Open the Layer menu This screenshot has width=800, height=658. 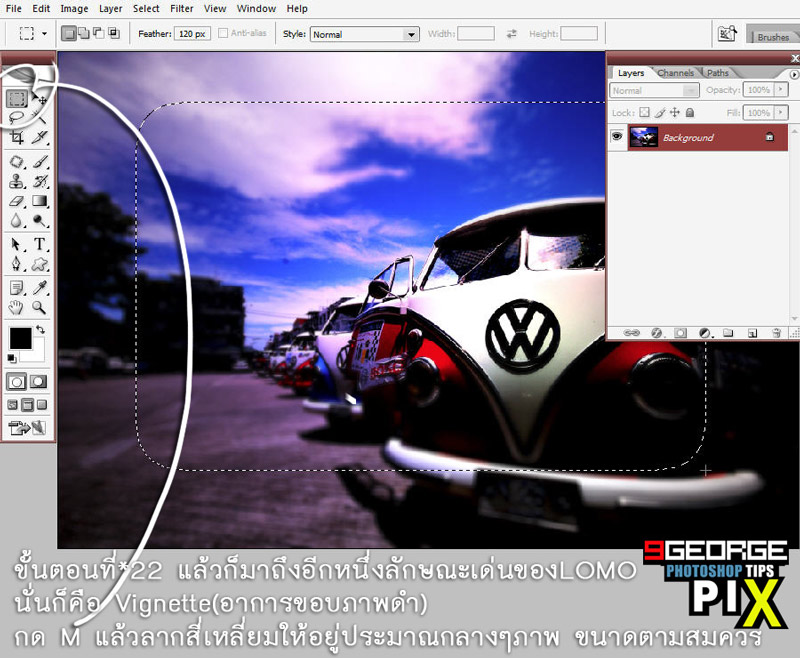[x=111, y=9]
